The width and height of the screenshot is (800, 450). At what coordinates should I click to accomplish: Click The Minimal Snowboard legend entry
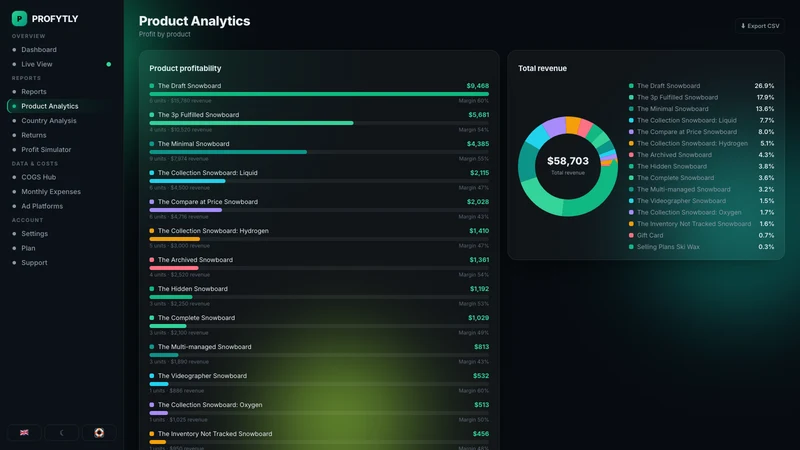(702, 109)
